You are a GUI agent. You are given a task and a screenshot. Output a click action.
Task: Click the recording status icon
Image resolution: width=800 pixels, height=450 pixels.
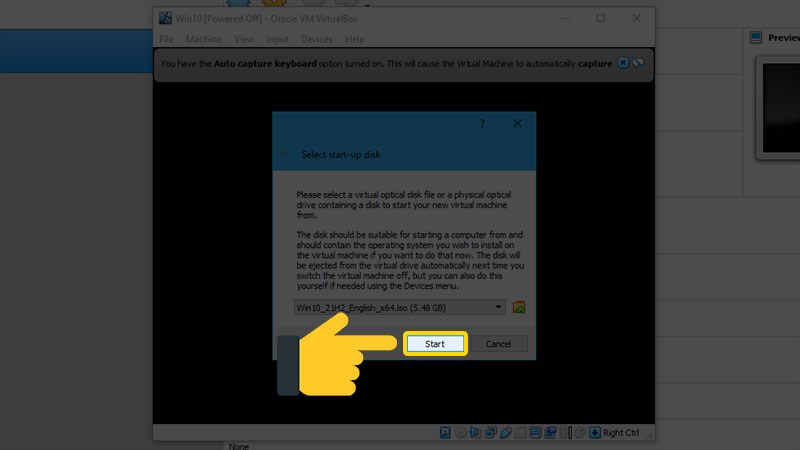[x=550, y=433]
